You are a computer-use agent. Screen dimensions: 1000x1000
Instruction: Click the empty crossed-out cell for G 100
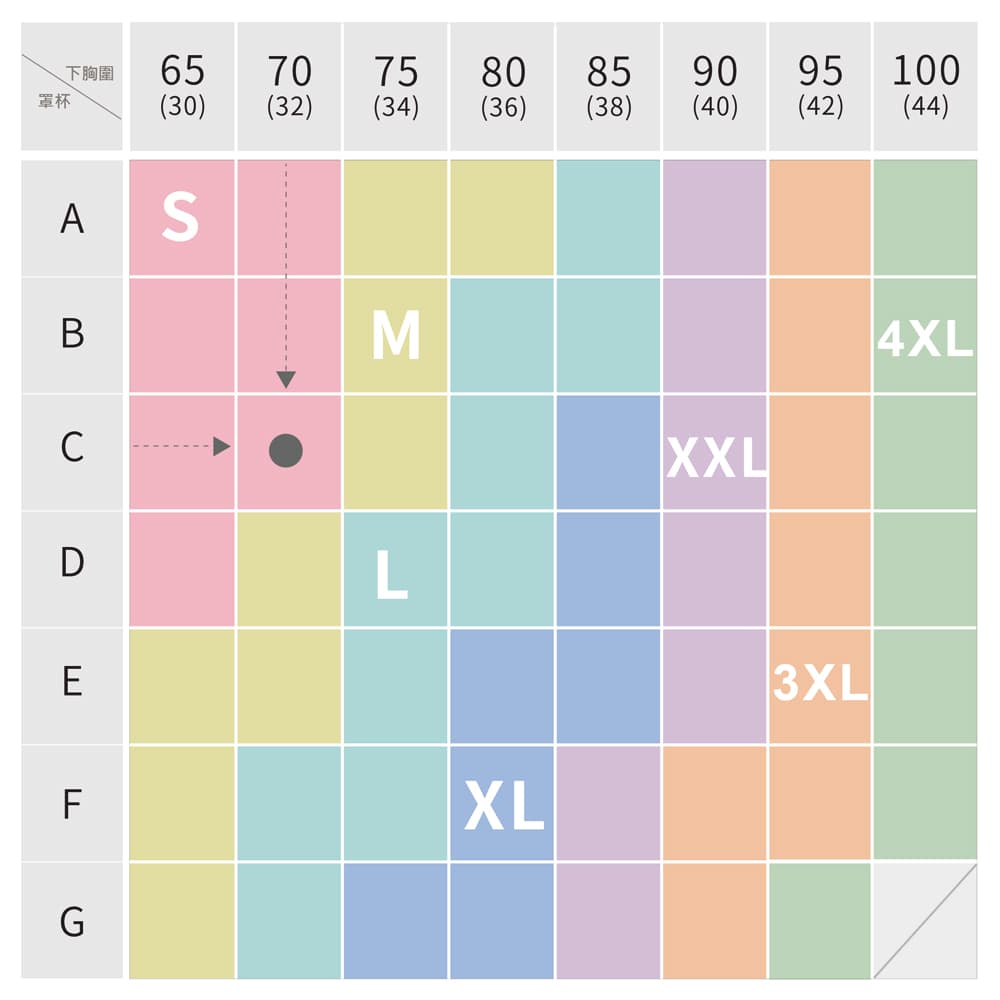925,921
